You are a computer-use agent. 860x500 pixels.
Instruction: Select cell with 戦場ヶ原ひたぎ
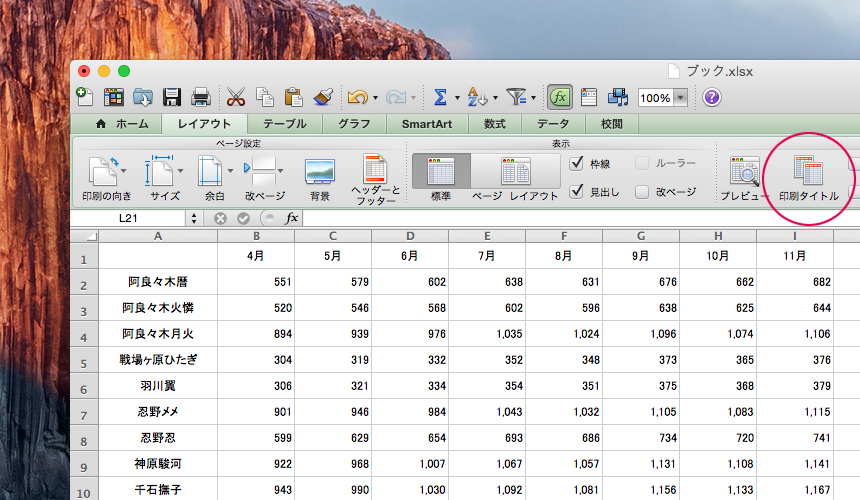click(158, 360)
